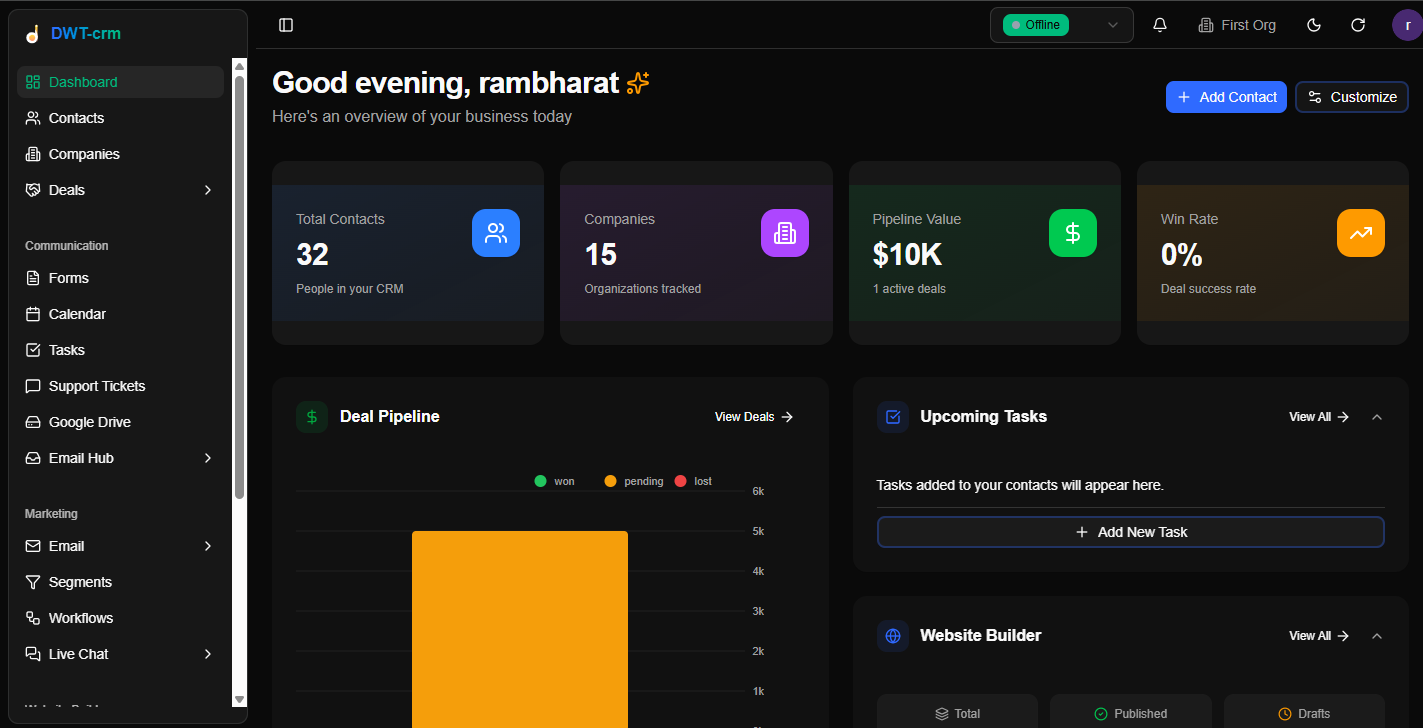1423x728 pixels.
Task: Follow the View Deals link
Action: pos(754,417)
